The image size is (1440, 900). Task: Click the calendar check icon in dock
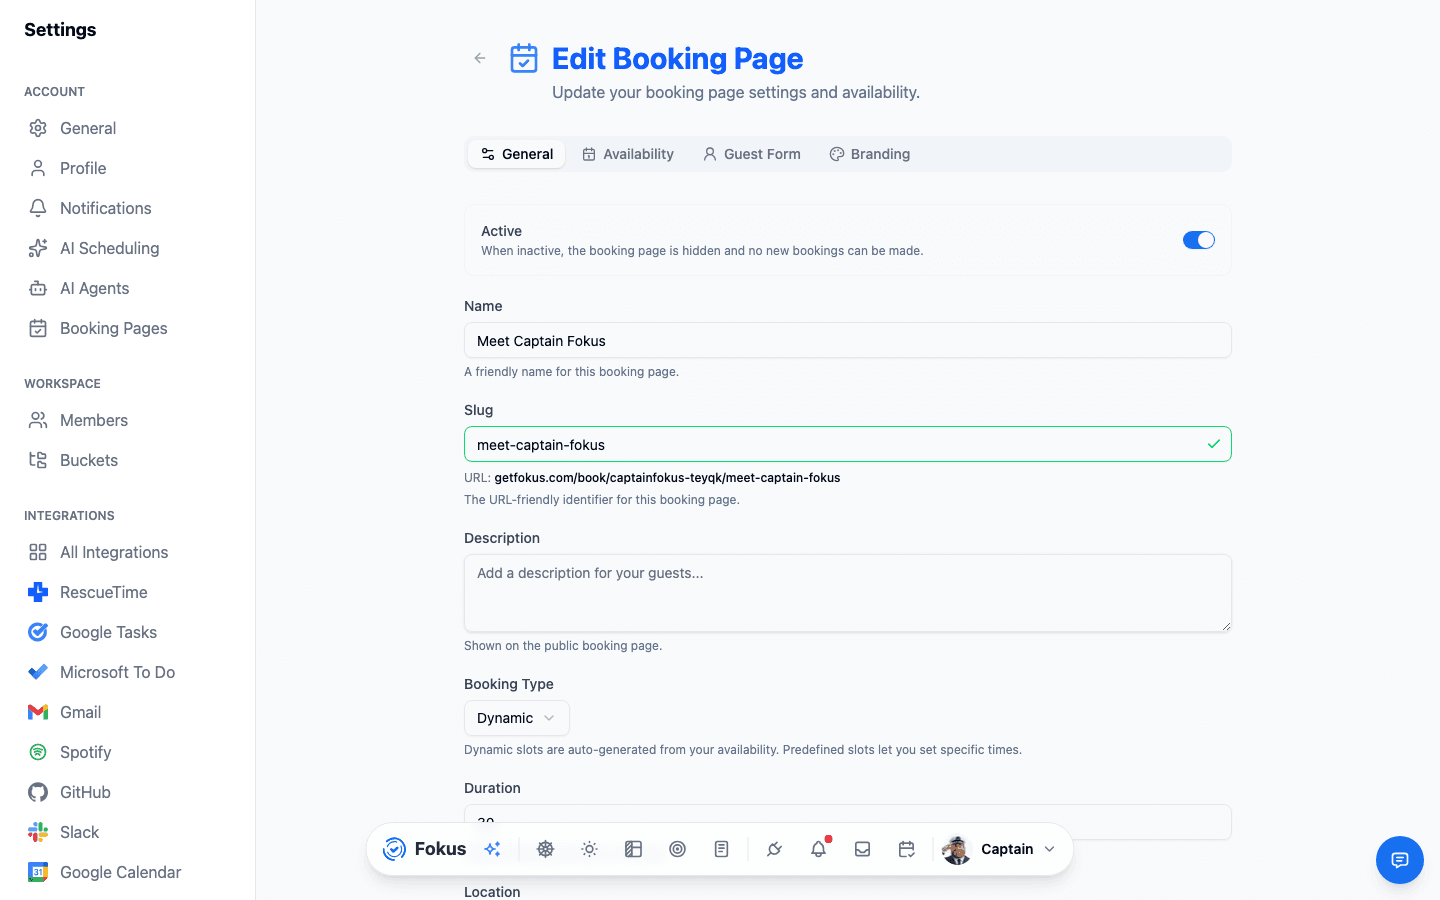906,849
